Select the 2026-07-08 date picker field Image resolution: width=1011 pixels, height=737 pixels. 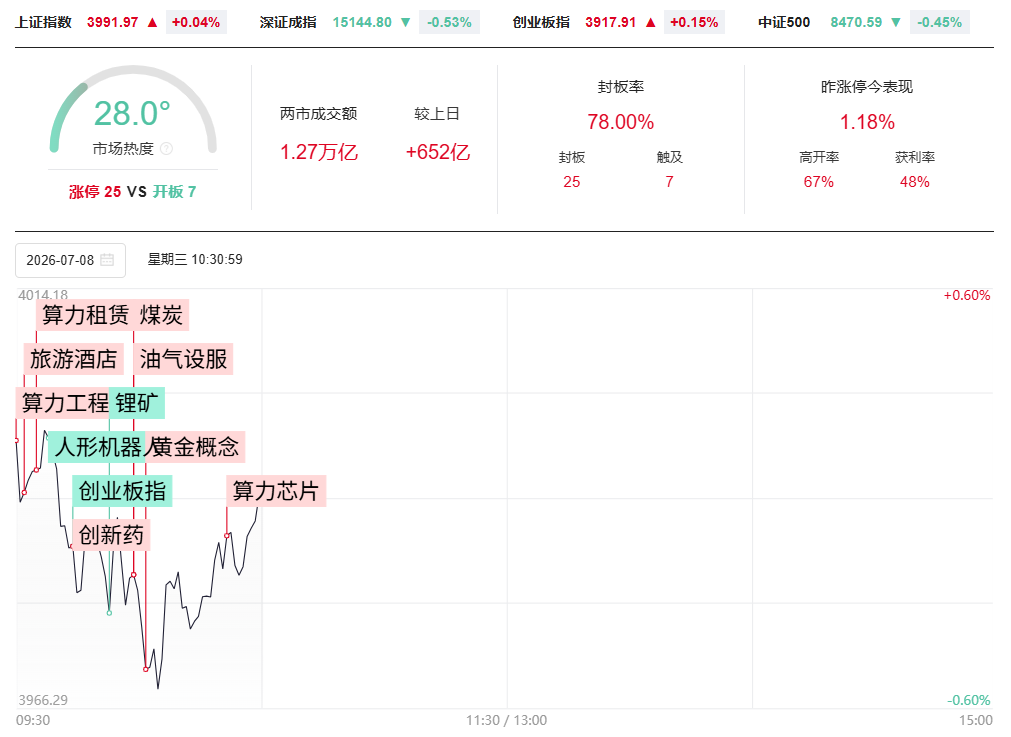pos(70,260)
